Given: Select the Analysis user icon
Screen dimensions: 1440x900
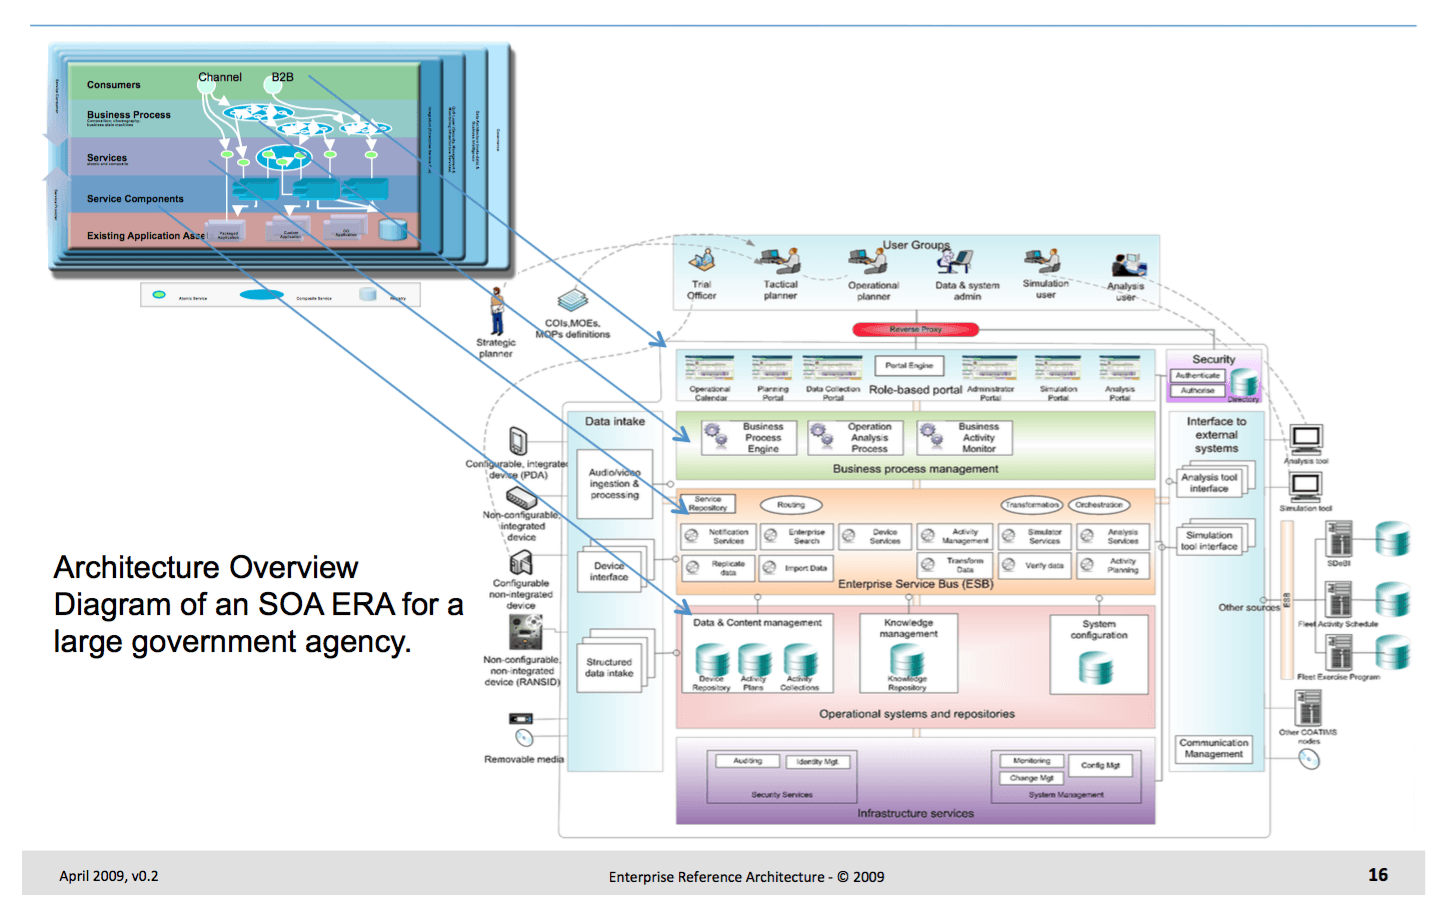Looking at the screenshot, I should [x=1129, y=266].
